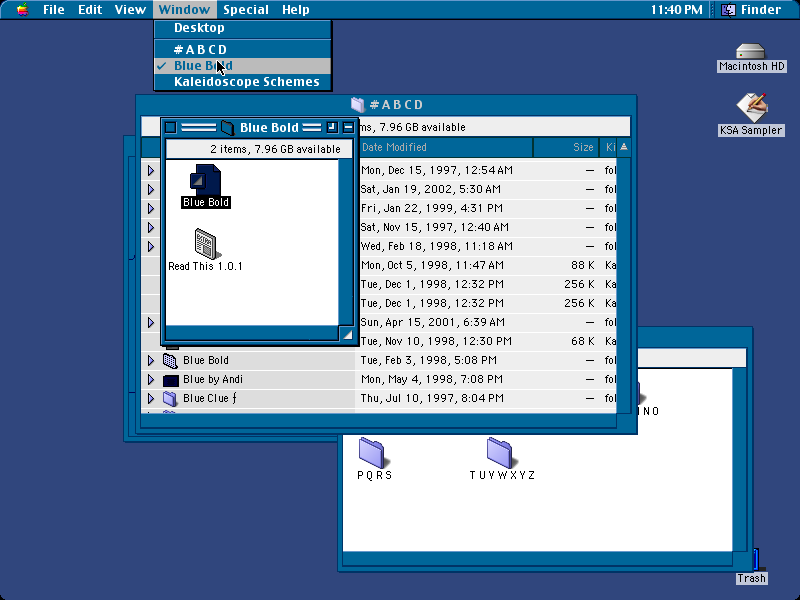Expand the Blue Clue ƒ folder triangle
Image resolution: width=800 pixels, height=600 pixels.
(x=151, y=398)
